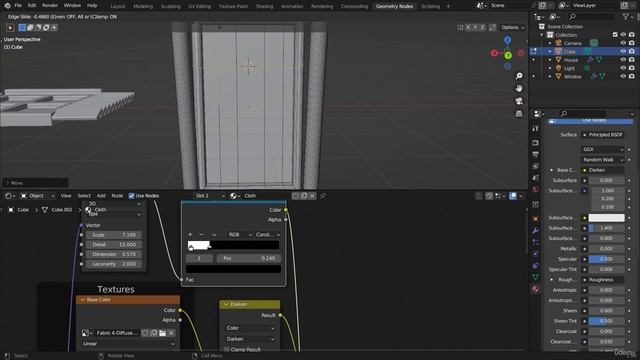Click the Pos 0.240 field in ColorRamp
This screenshot has width=640, height=360.
249,258
